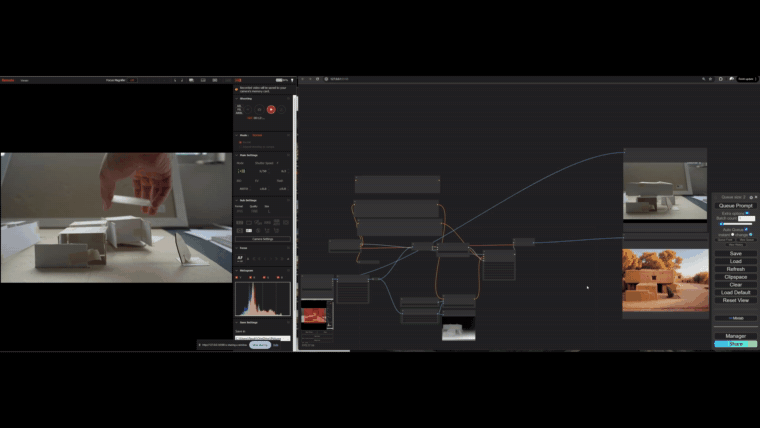Click the depth map preview image
Viewport: 760px width, 428px height.
(459, 329)
